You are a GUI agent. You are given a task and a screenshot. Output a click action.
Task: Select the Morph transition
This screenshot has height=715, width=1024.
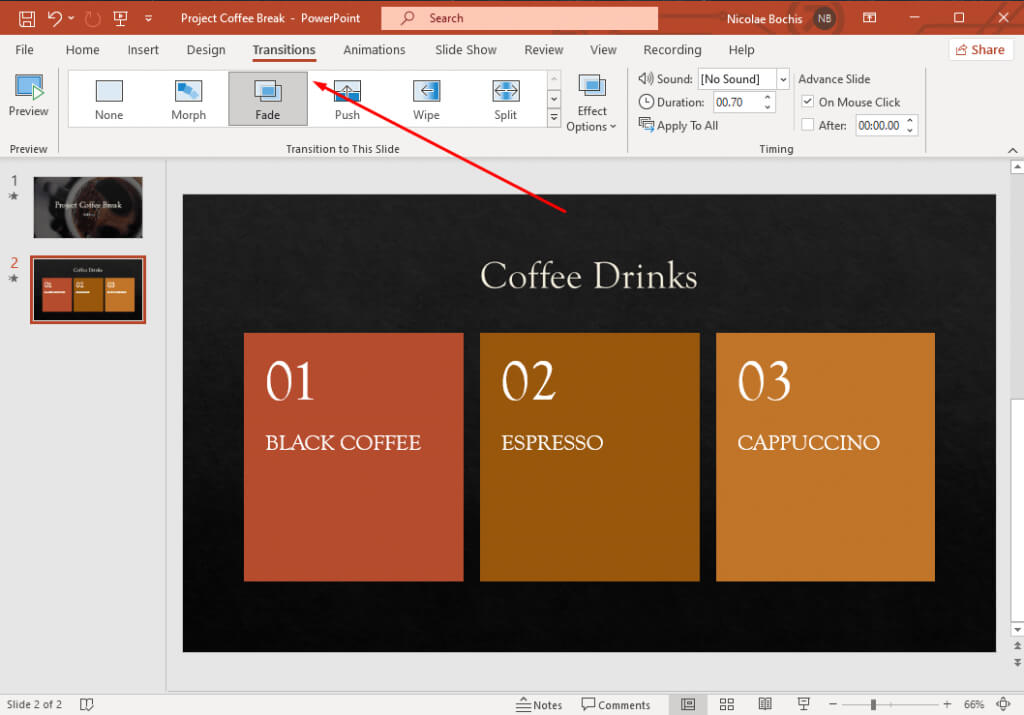188,98
